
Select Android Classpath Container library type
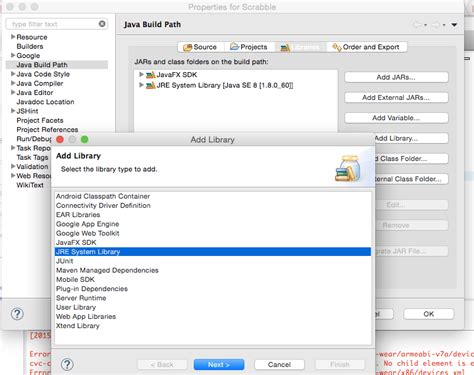click(213, 196)
